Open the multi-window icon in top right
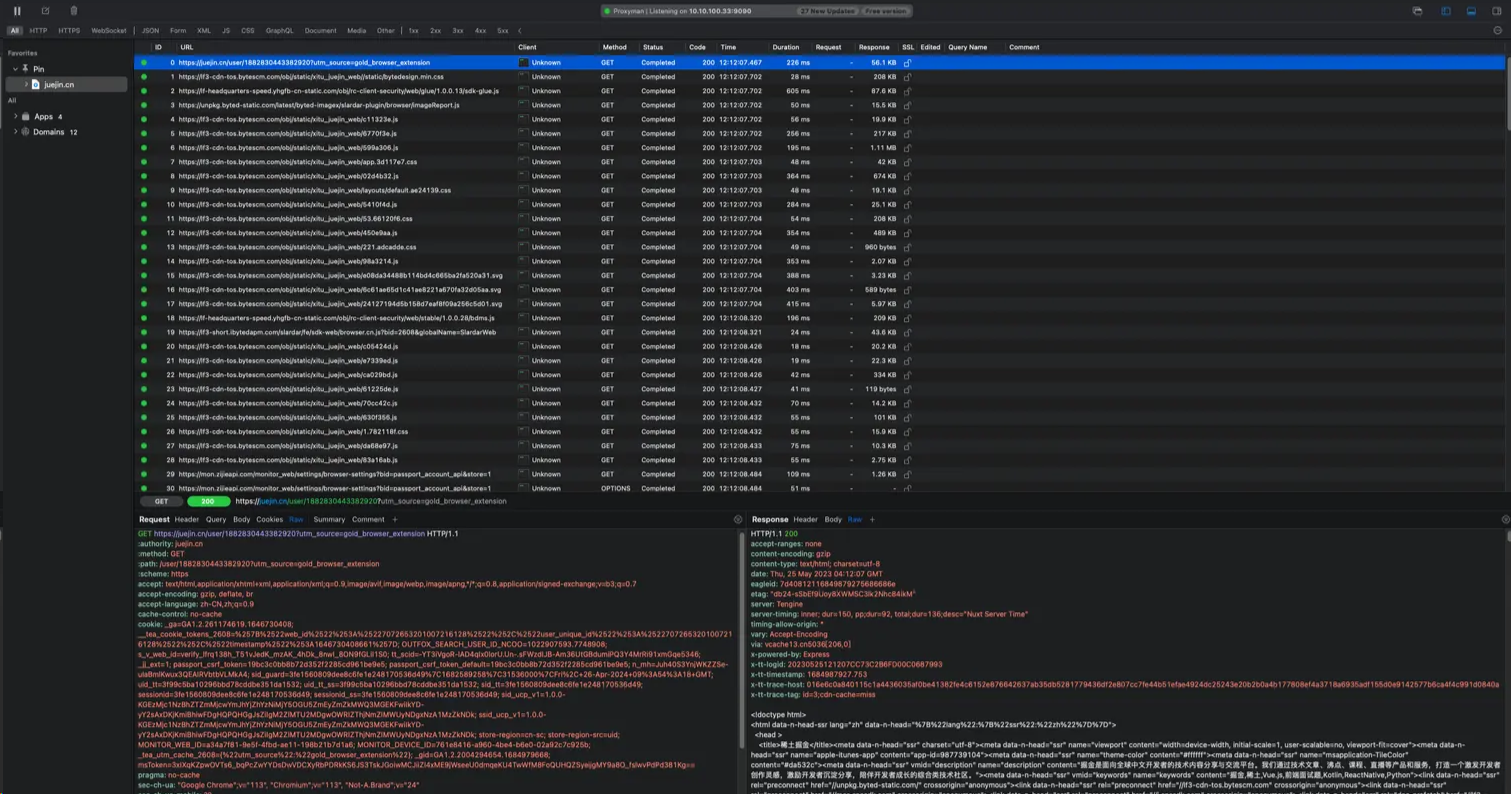The width and height of the screenshot is (1511, 794). [x=1417, y=11]
